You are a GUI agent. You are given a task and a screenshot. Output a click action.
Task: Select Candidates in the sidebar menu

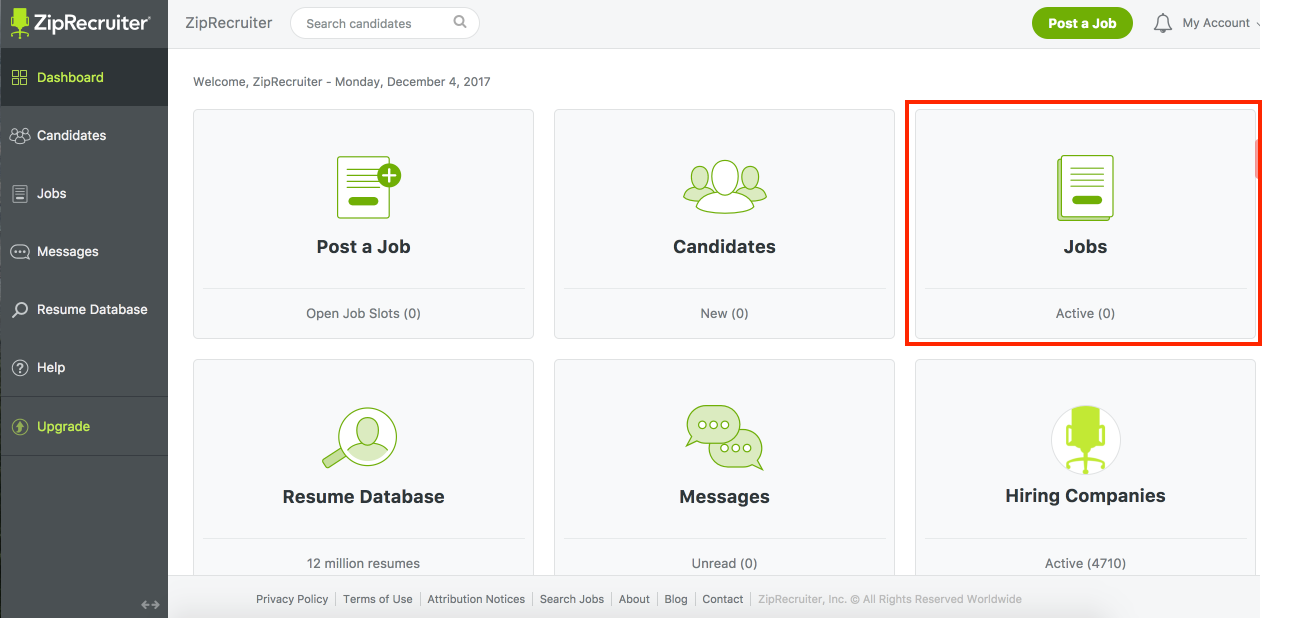(x=71, y=135)
